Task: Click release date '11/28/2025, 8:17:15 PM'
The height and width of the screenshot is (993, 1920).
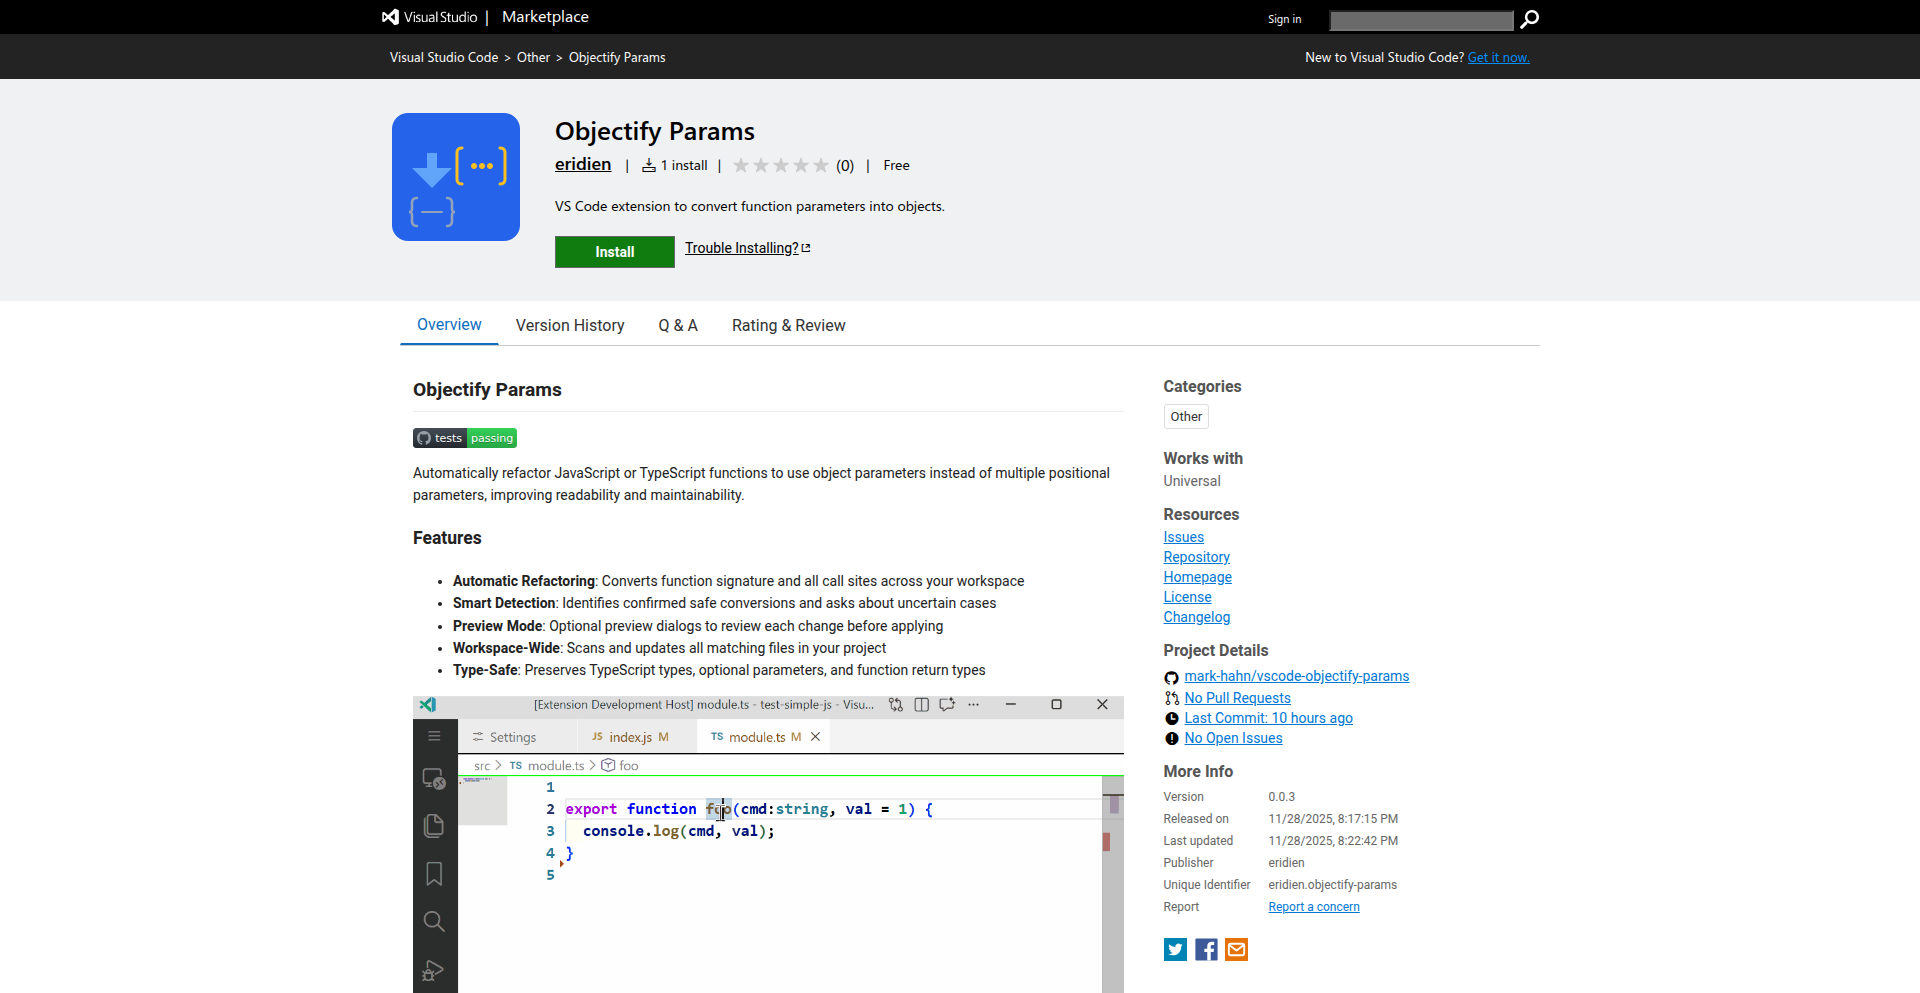Action: click(x=1333, y=819)
